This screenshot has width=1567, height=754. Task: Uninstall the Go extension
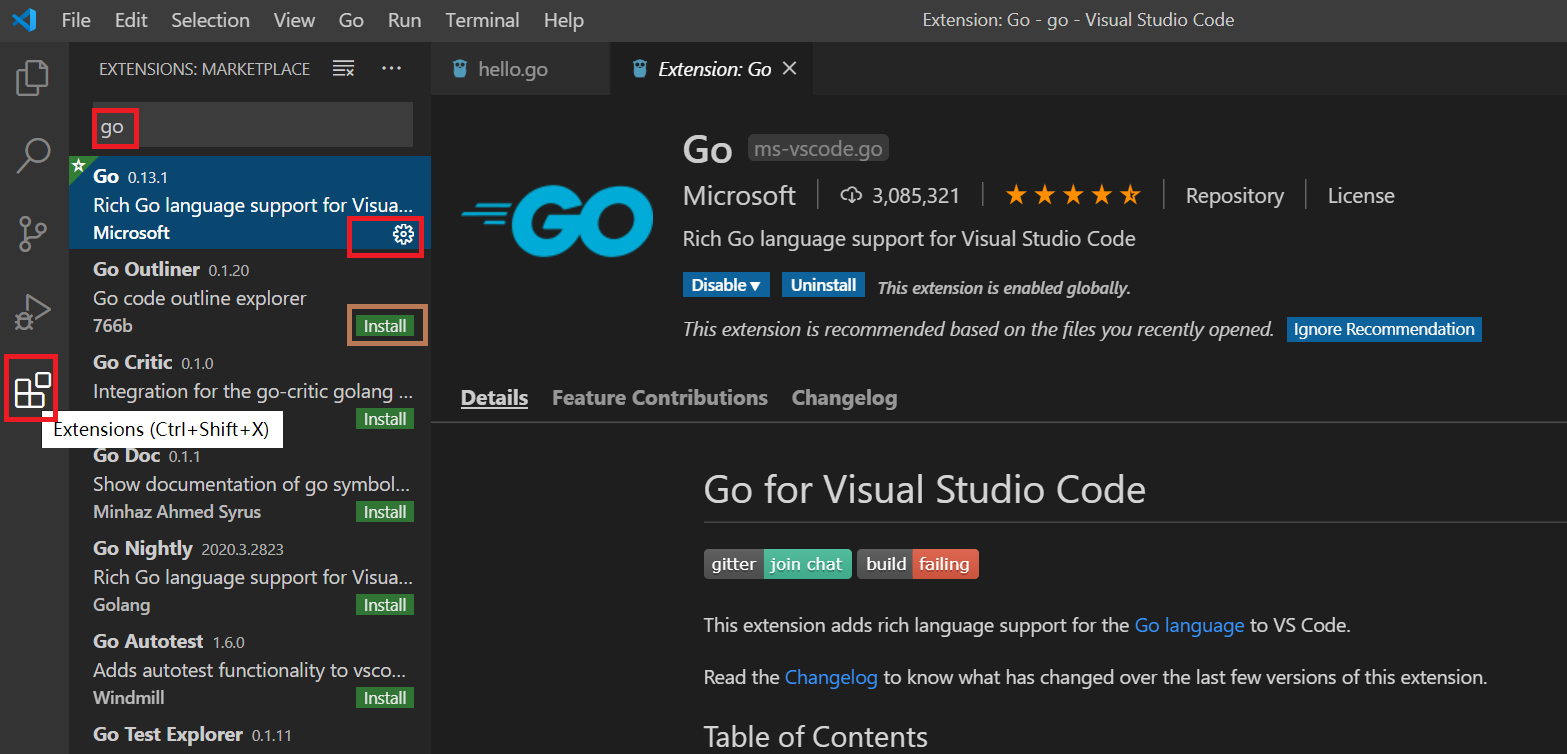click(x=823, y=285)
